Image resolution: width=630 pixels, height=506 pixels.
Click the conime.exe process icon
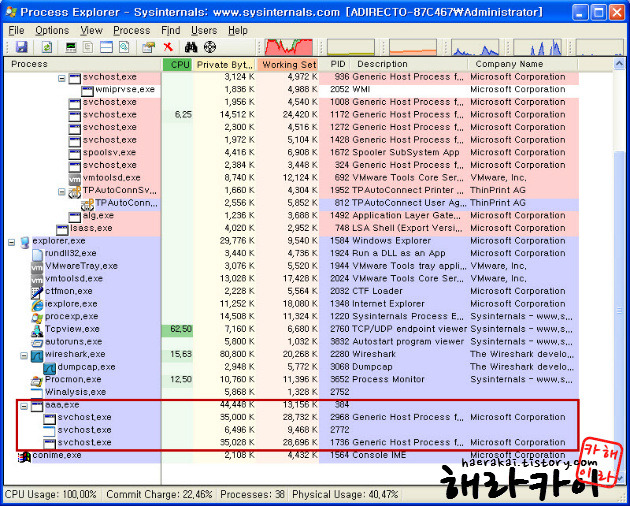click(25, 457)
